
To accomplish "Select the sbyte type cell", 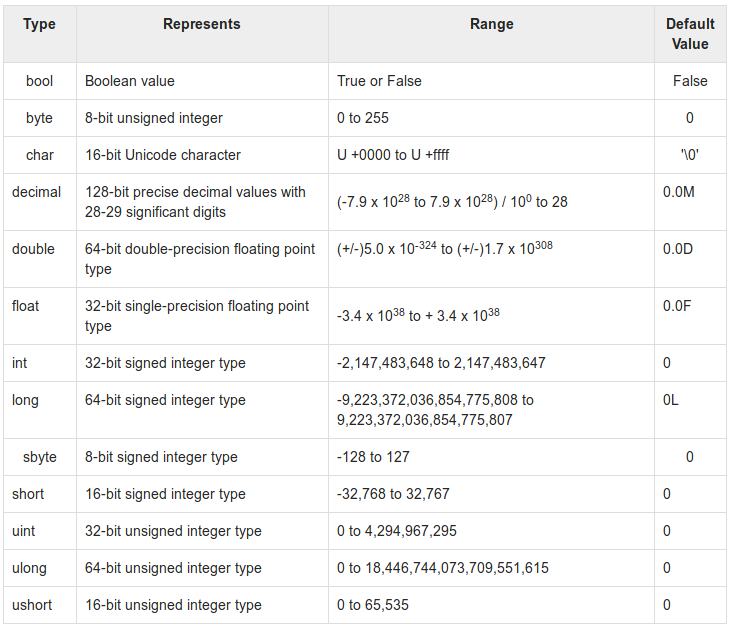I will 40,457.
